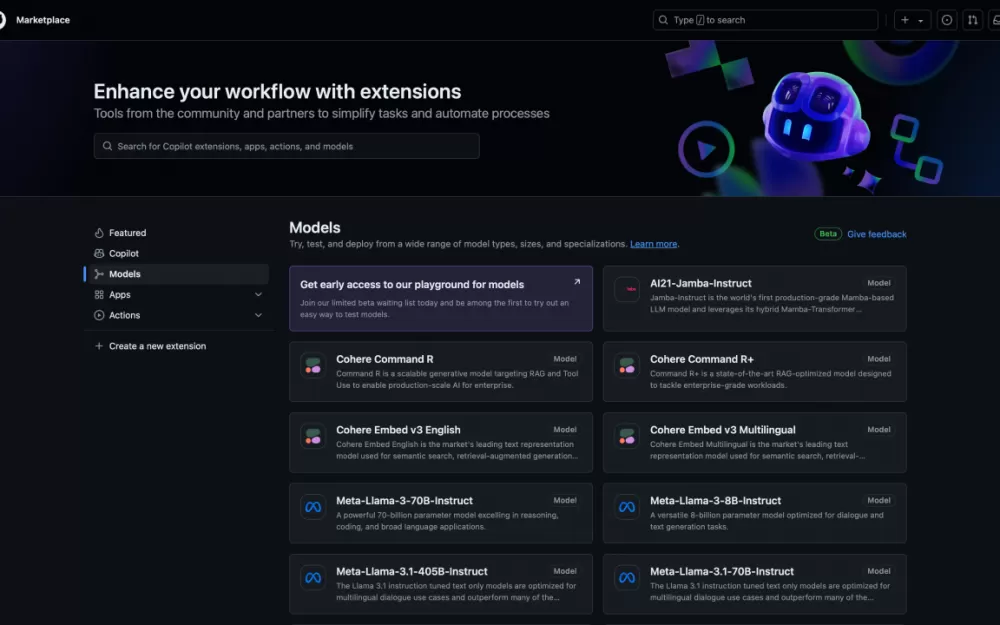Click the Model label on AI21-Jamba-Instruct

(878, 283)
